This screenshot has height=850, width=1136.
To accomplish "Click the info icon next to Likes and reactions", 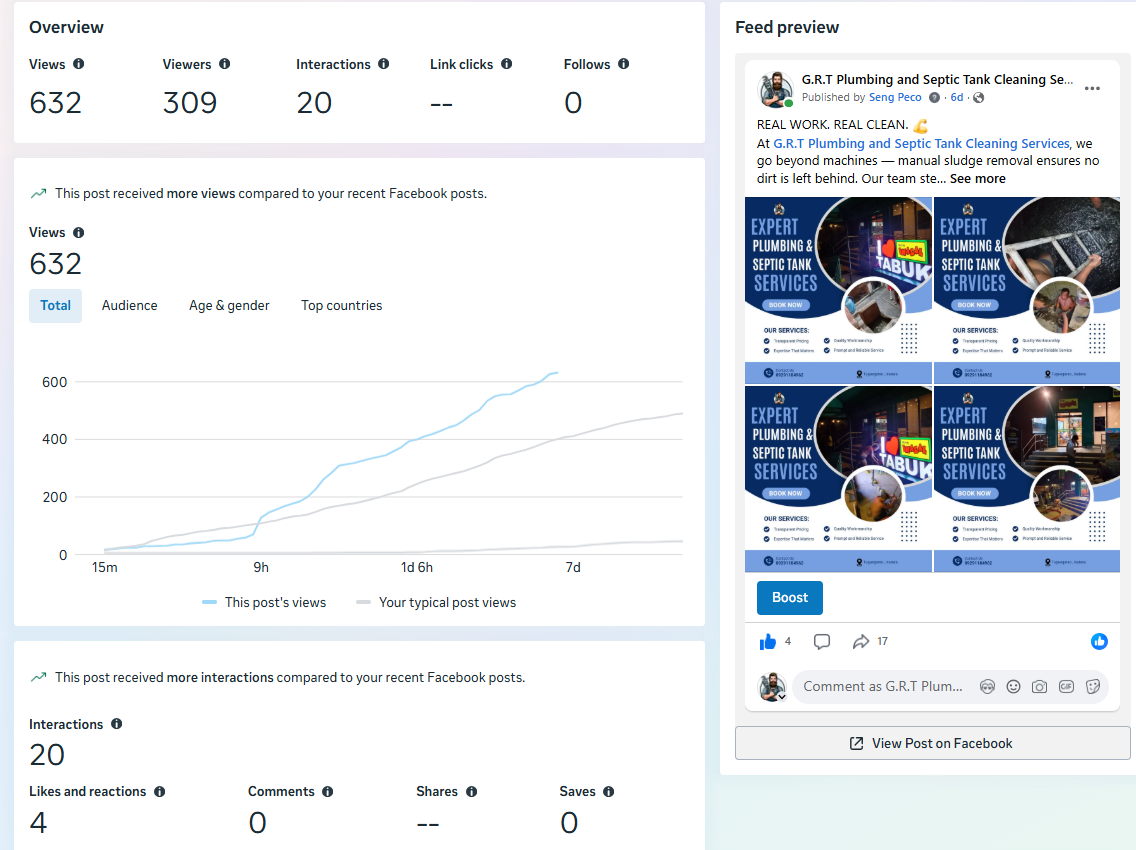I will coord(159,792).
